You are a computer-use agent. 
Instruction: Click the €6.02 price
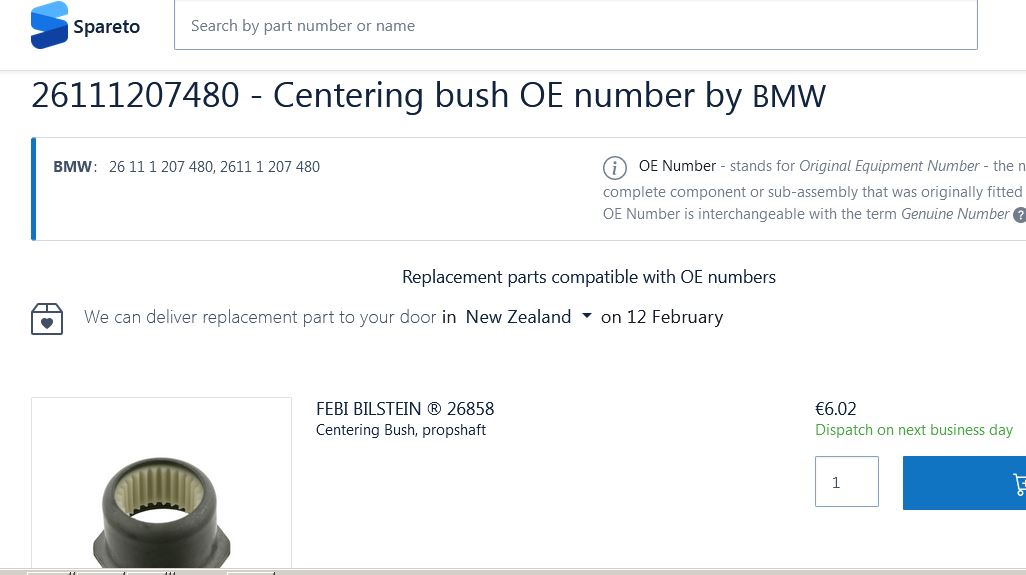point(836,409)
